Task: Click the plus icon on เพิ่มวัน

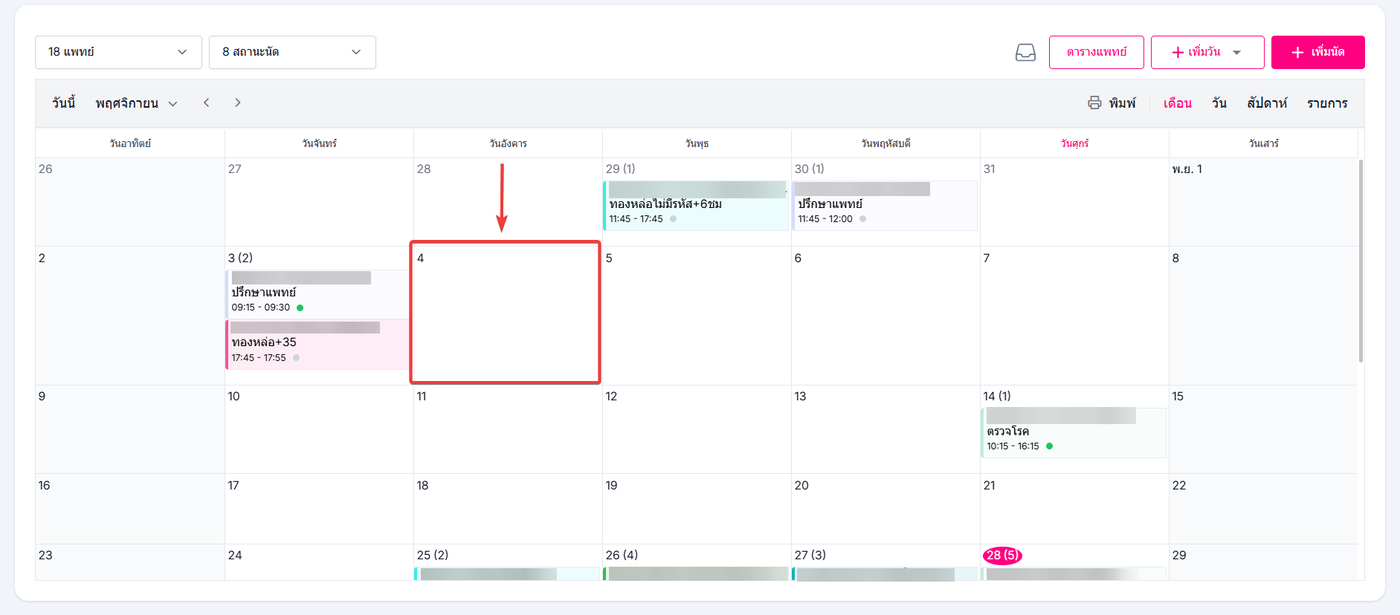Action: coord(1177,52)
